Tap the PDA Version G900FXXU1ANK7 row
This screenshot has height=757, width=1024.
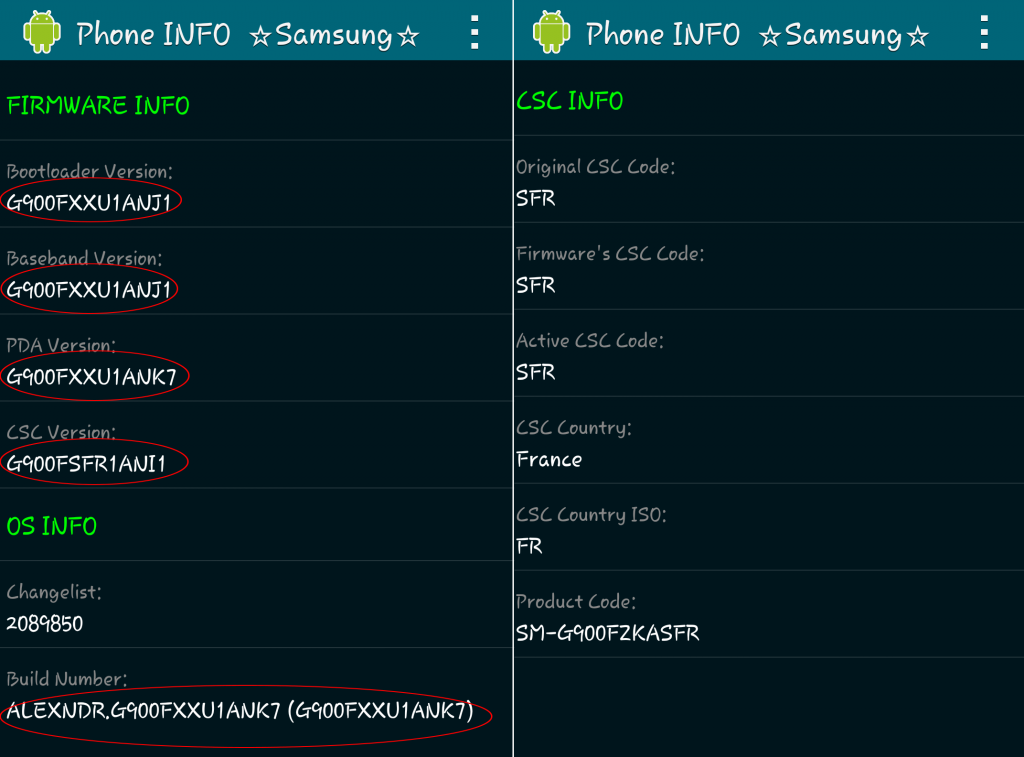coord(256,358)
